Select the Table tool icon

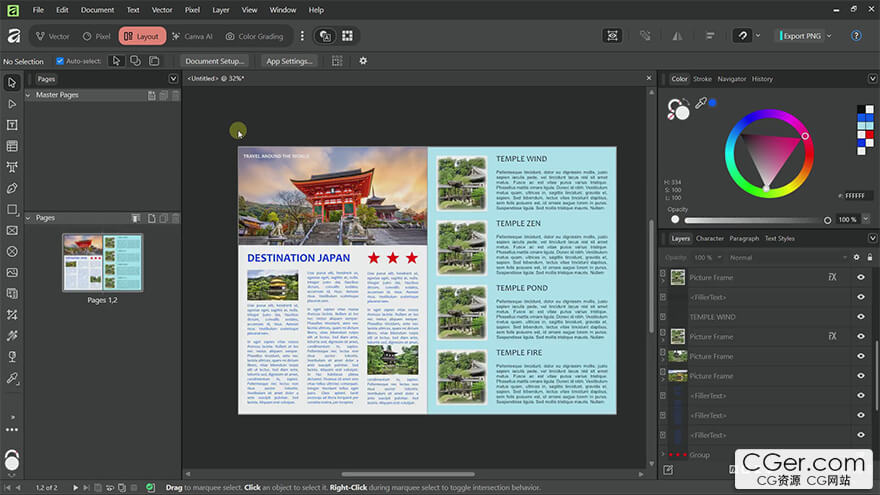(12, 146)
